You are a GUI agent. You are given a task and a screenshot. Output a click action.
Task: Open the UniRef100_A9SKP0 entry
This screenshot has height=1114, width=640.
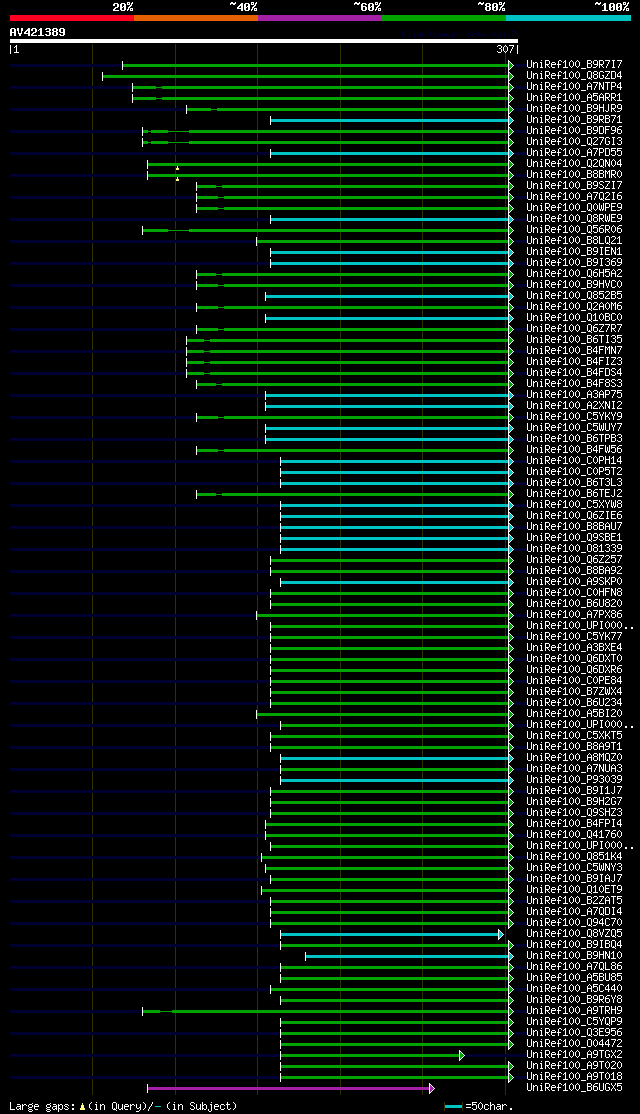[574, 582]
